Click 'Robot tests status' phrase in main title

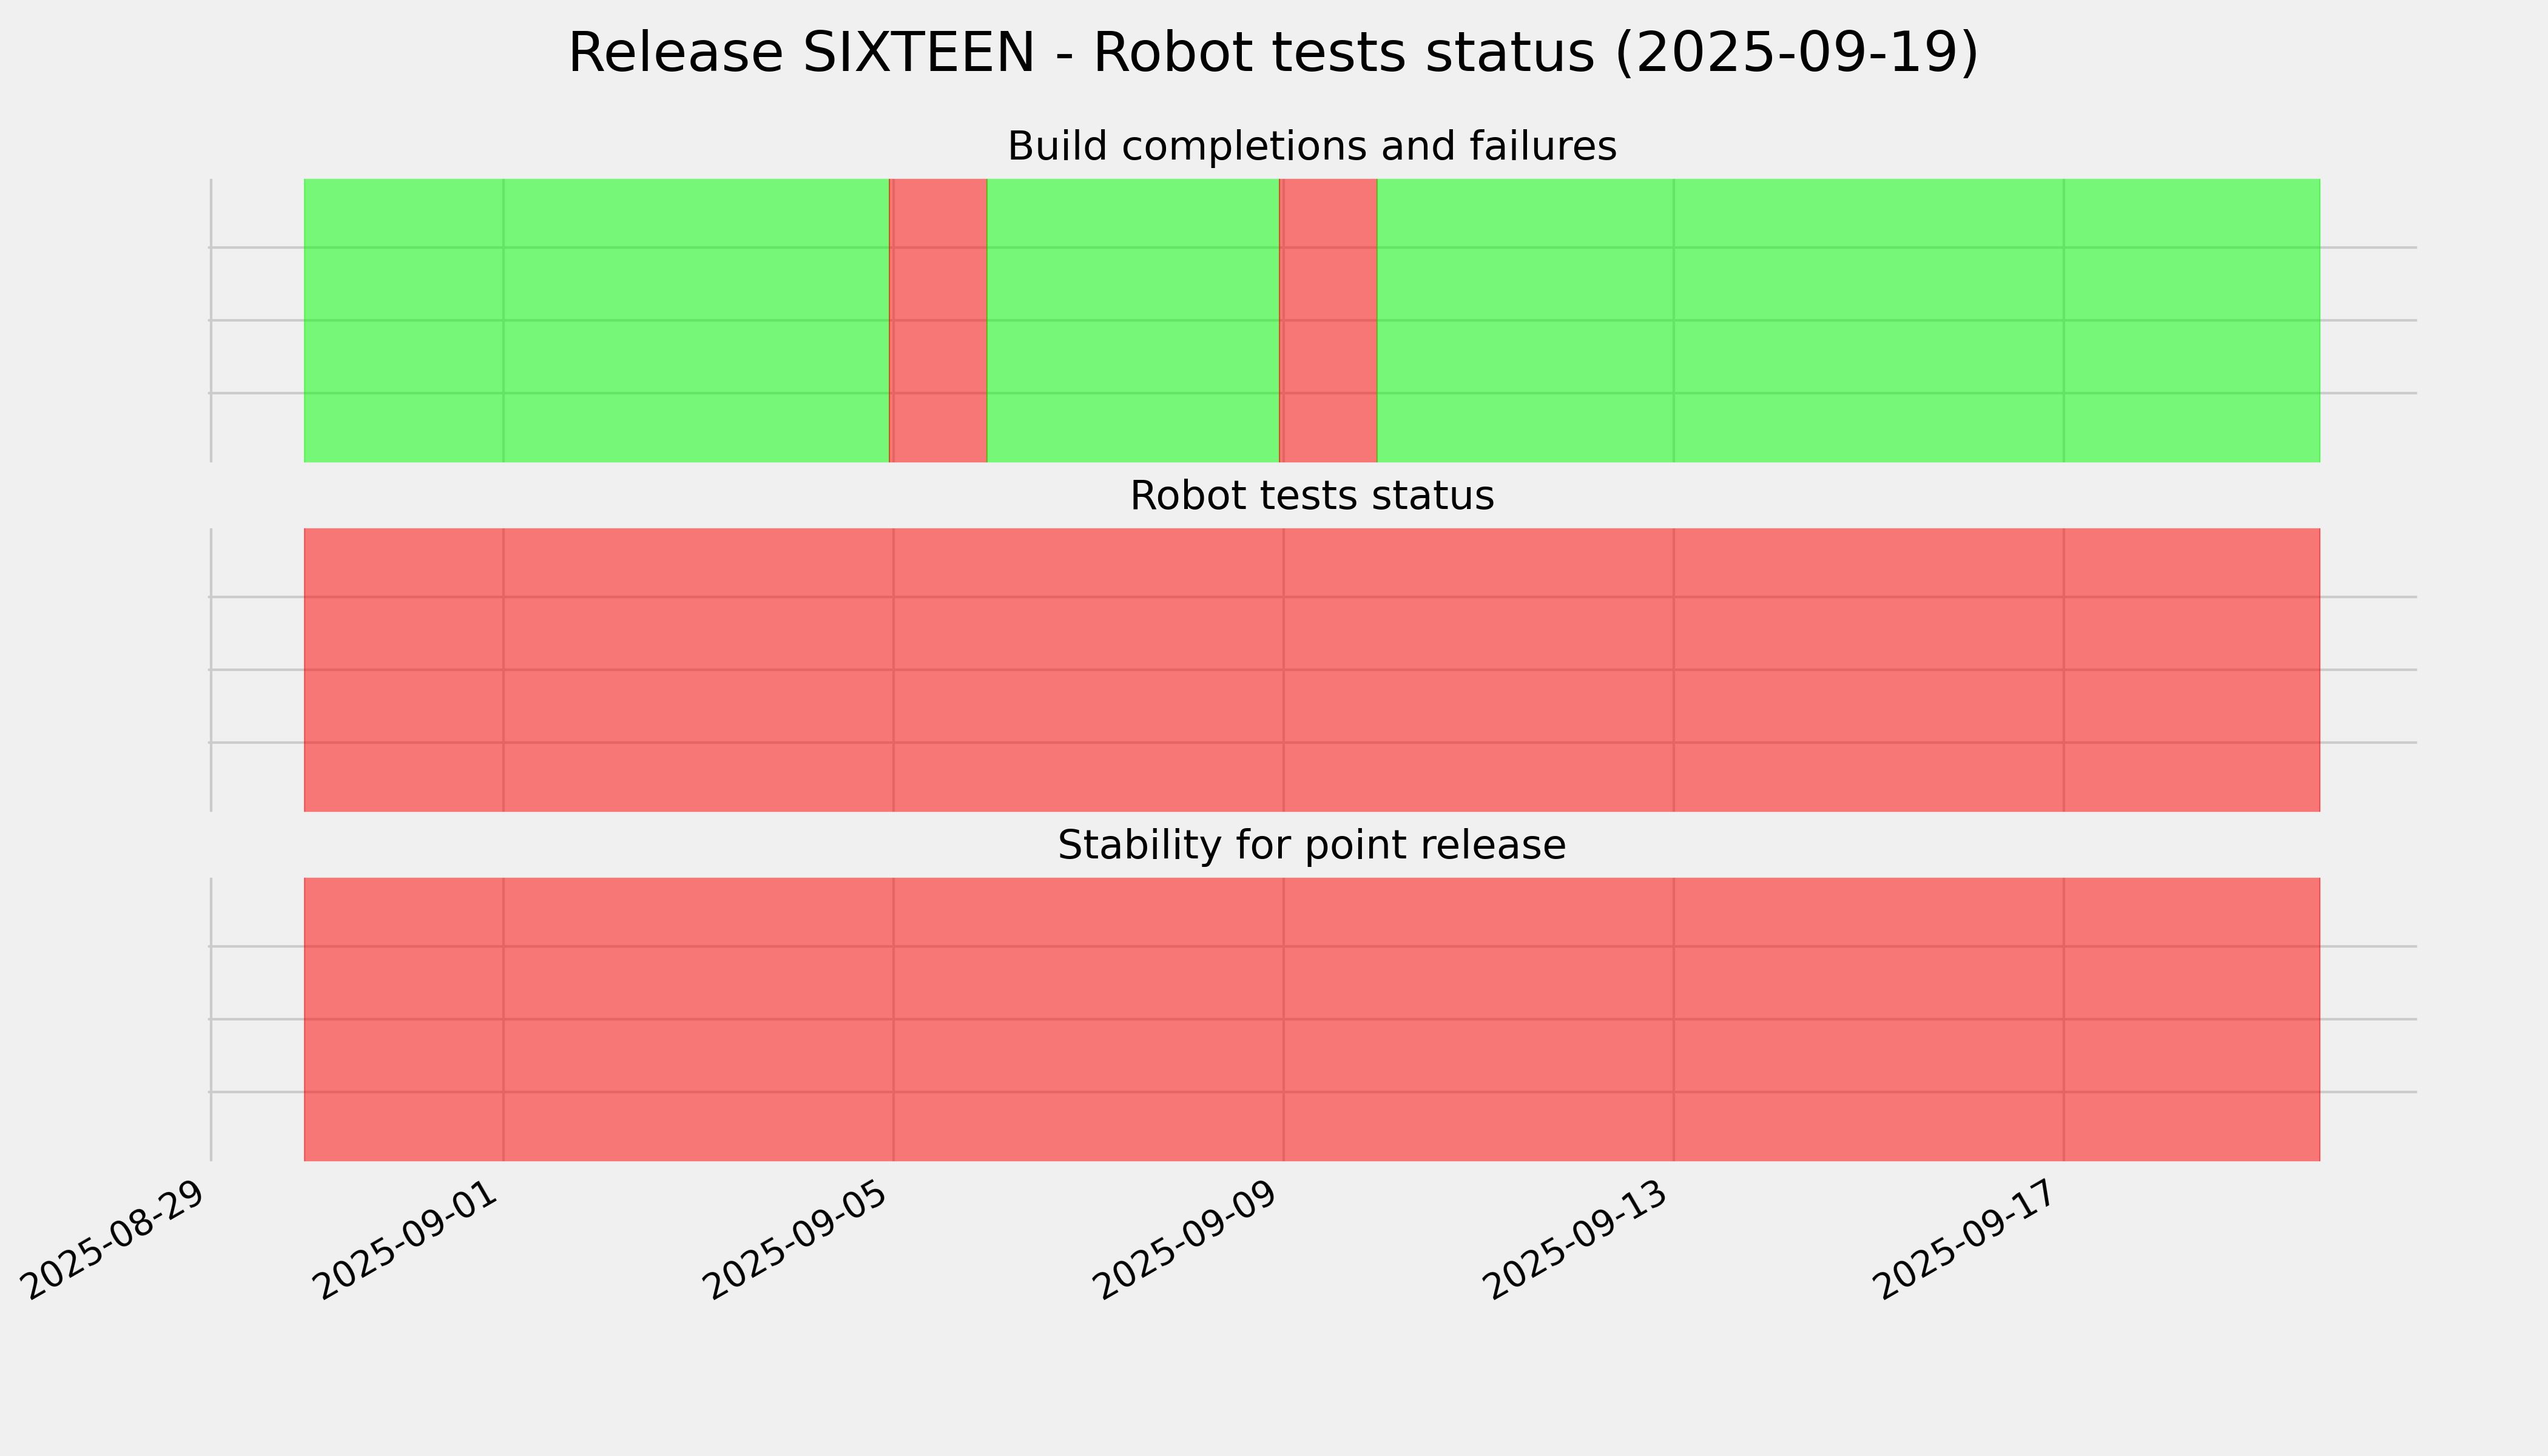pos(1343,53)
